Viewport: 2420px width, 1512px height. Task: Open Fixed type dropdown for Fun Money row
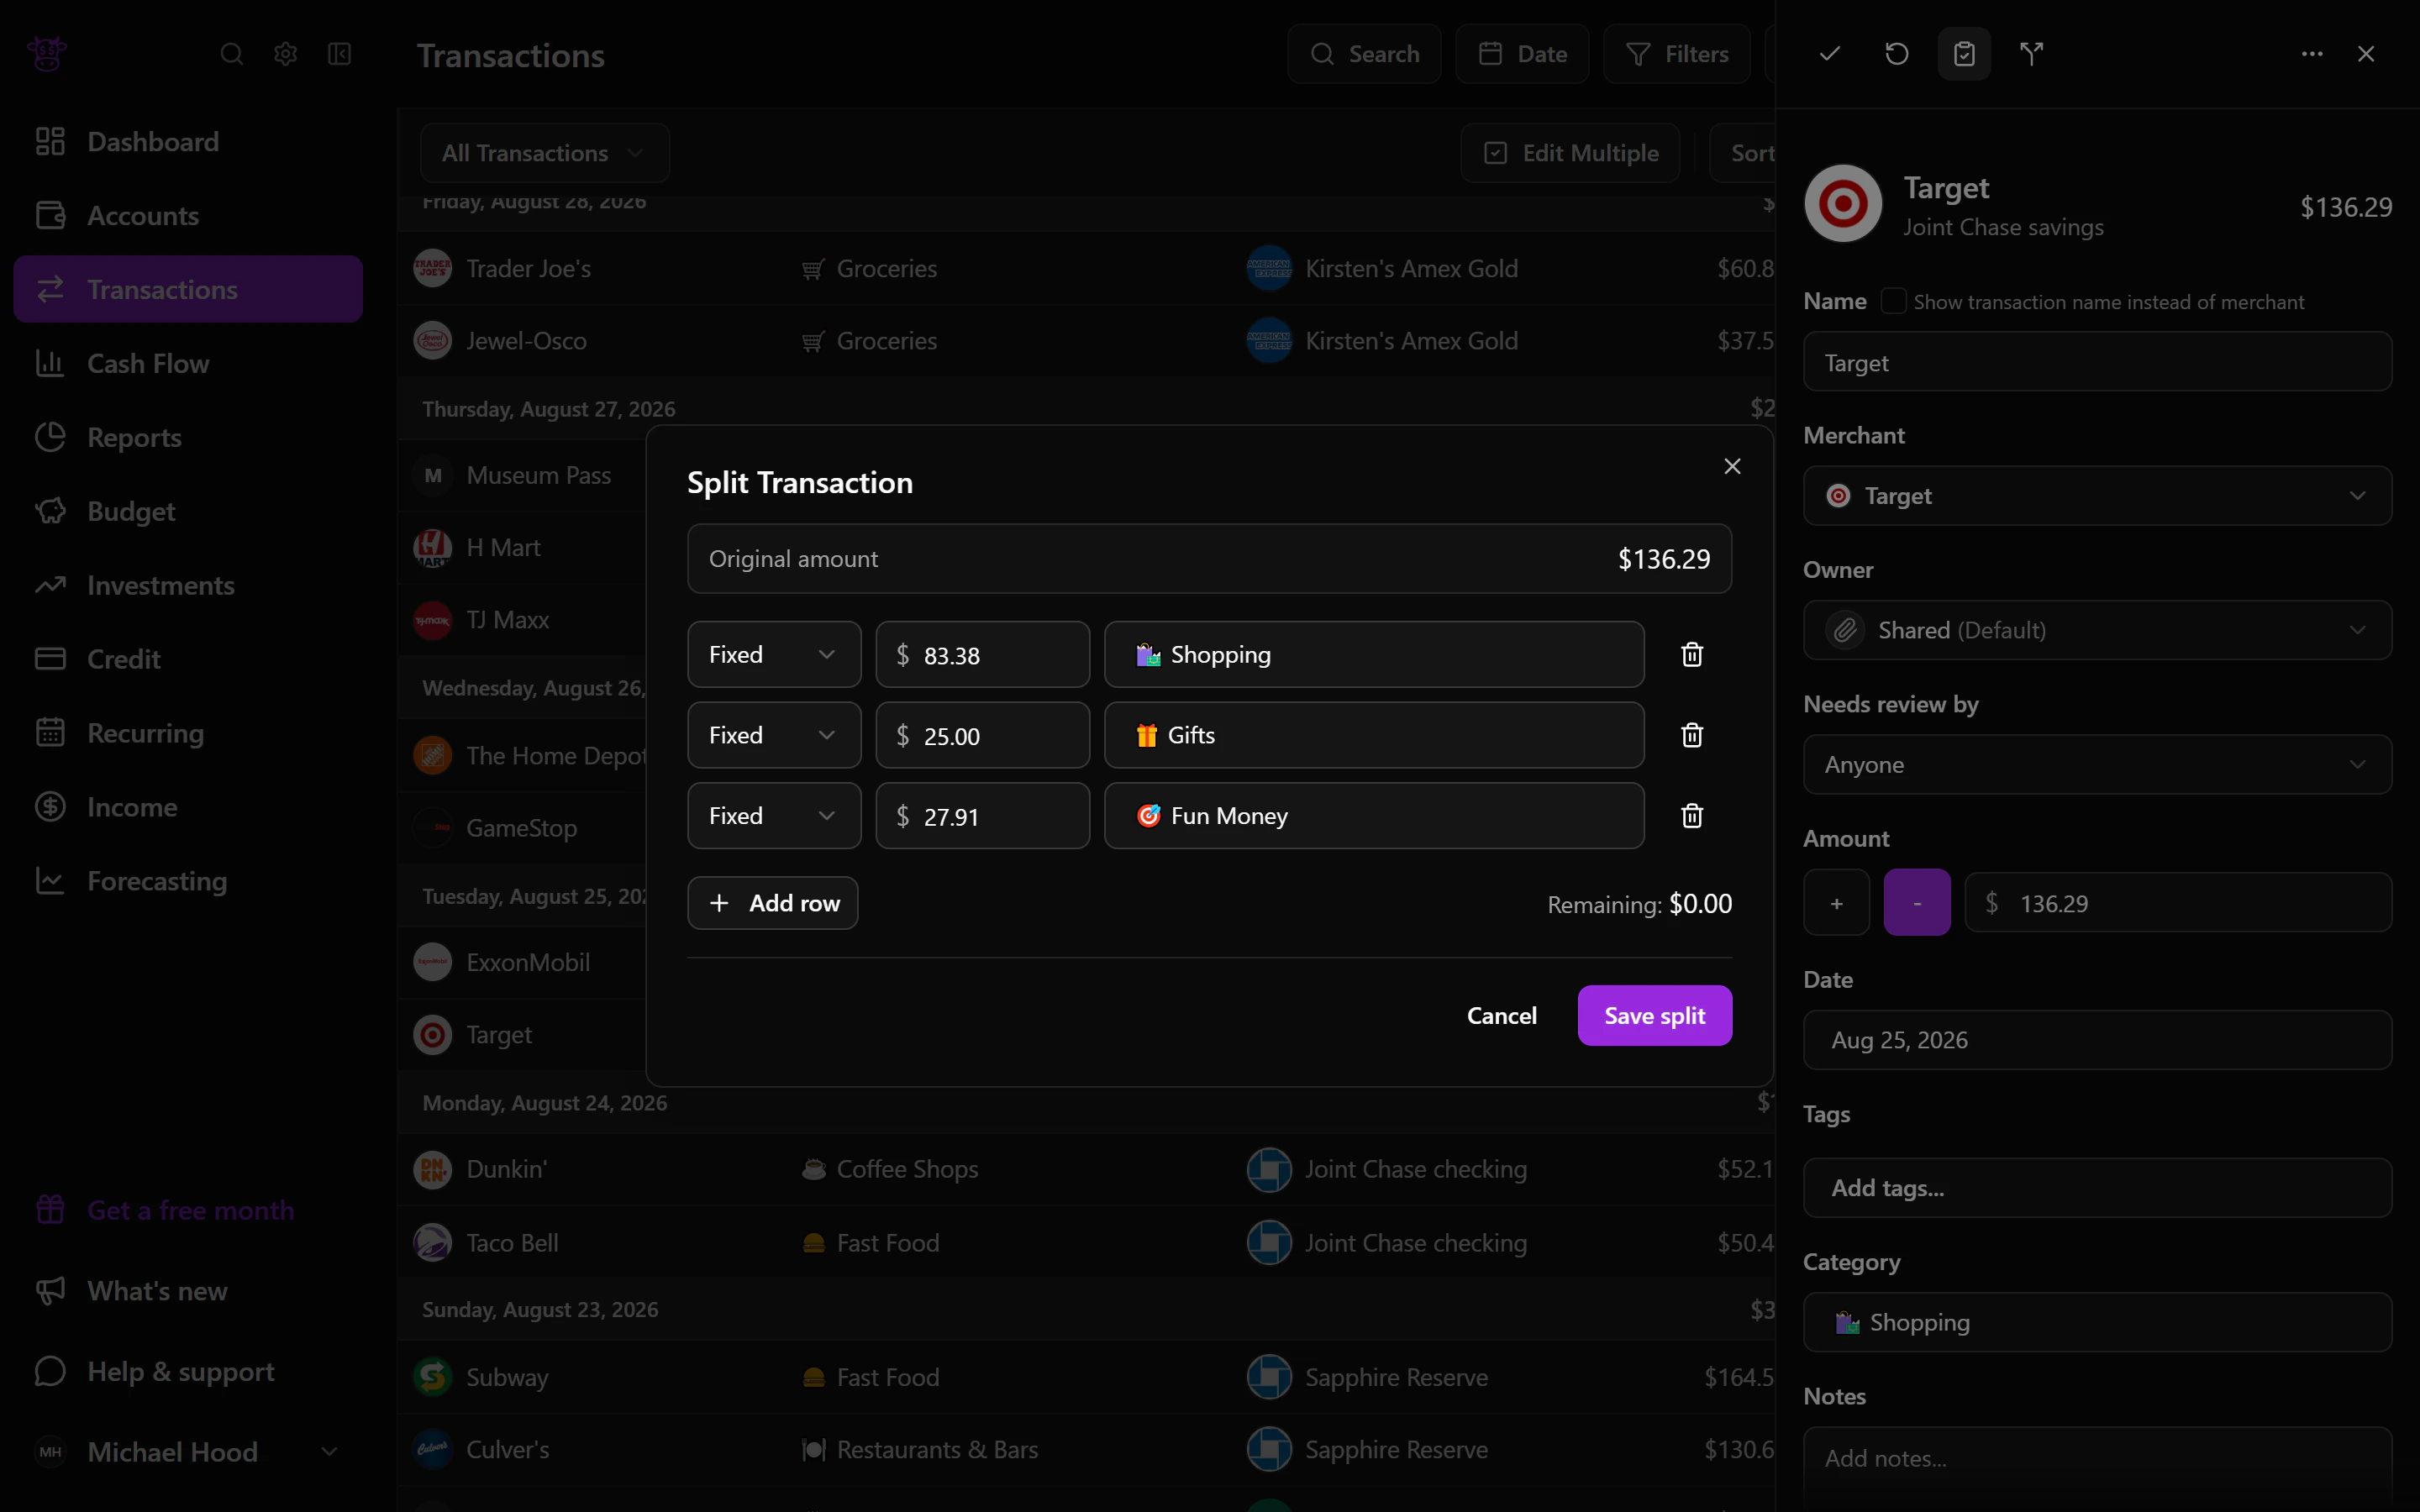click(774, 816)
